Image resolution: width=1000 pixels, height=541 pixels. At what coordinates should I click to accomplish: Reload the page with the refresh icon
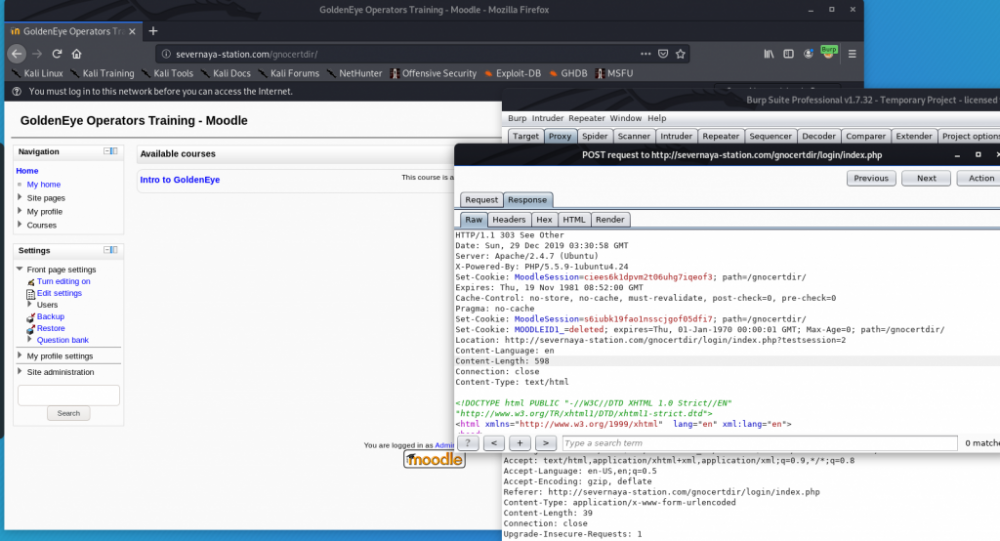coord(57,54)
